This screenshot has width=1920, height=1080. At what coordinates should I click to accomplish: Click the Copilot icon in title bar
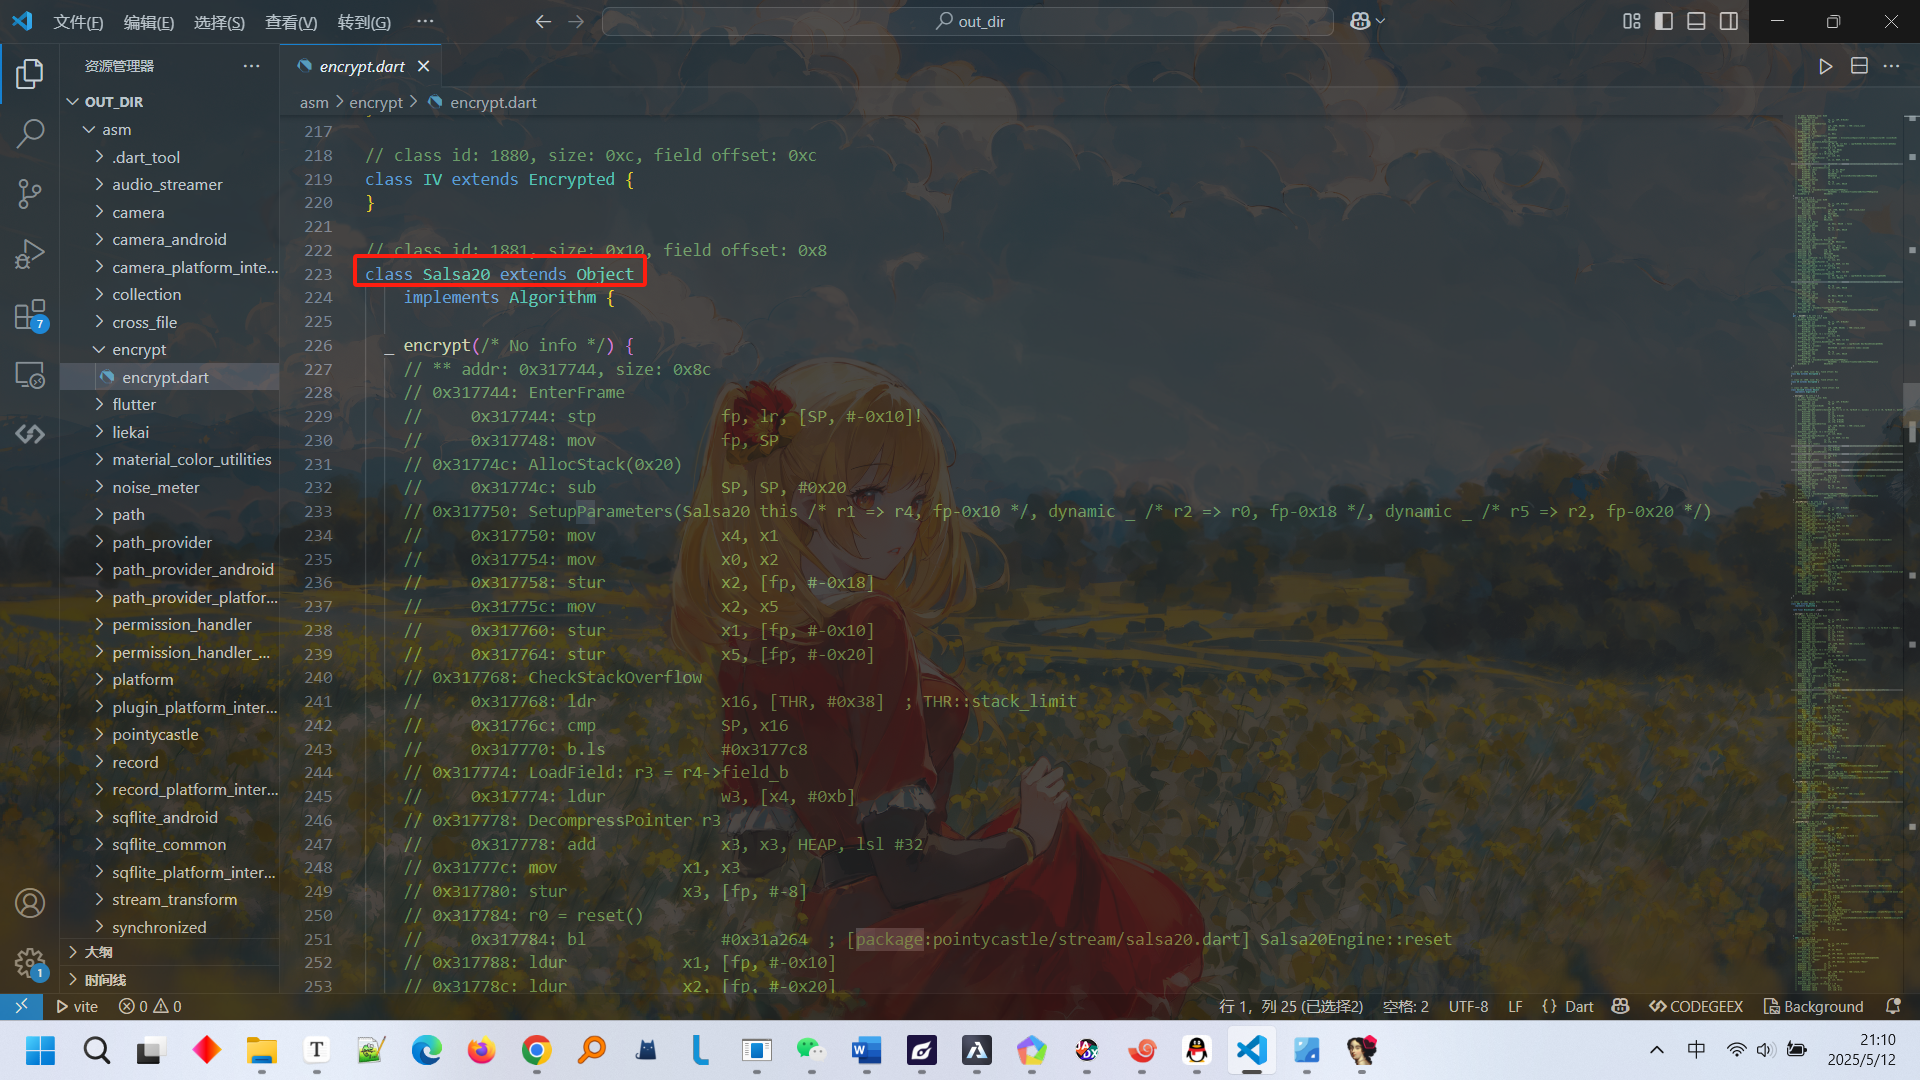click(1360, 21)
